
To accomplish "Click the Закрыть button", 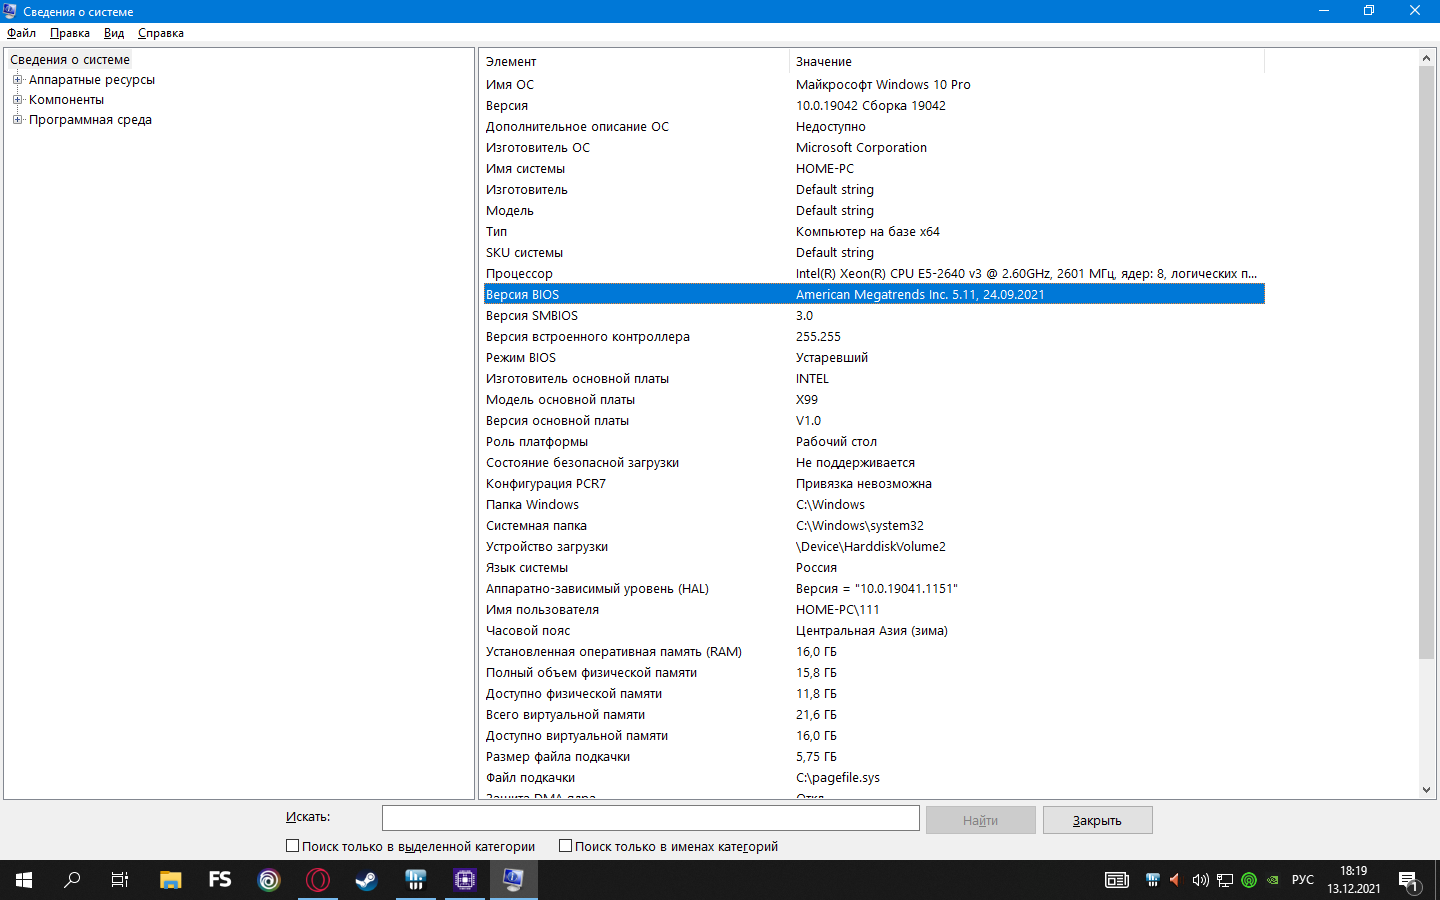I will pos(1098,820).
